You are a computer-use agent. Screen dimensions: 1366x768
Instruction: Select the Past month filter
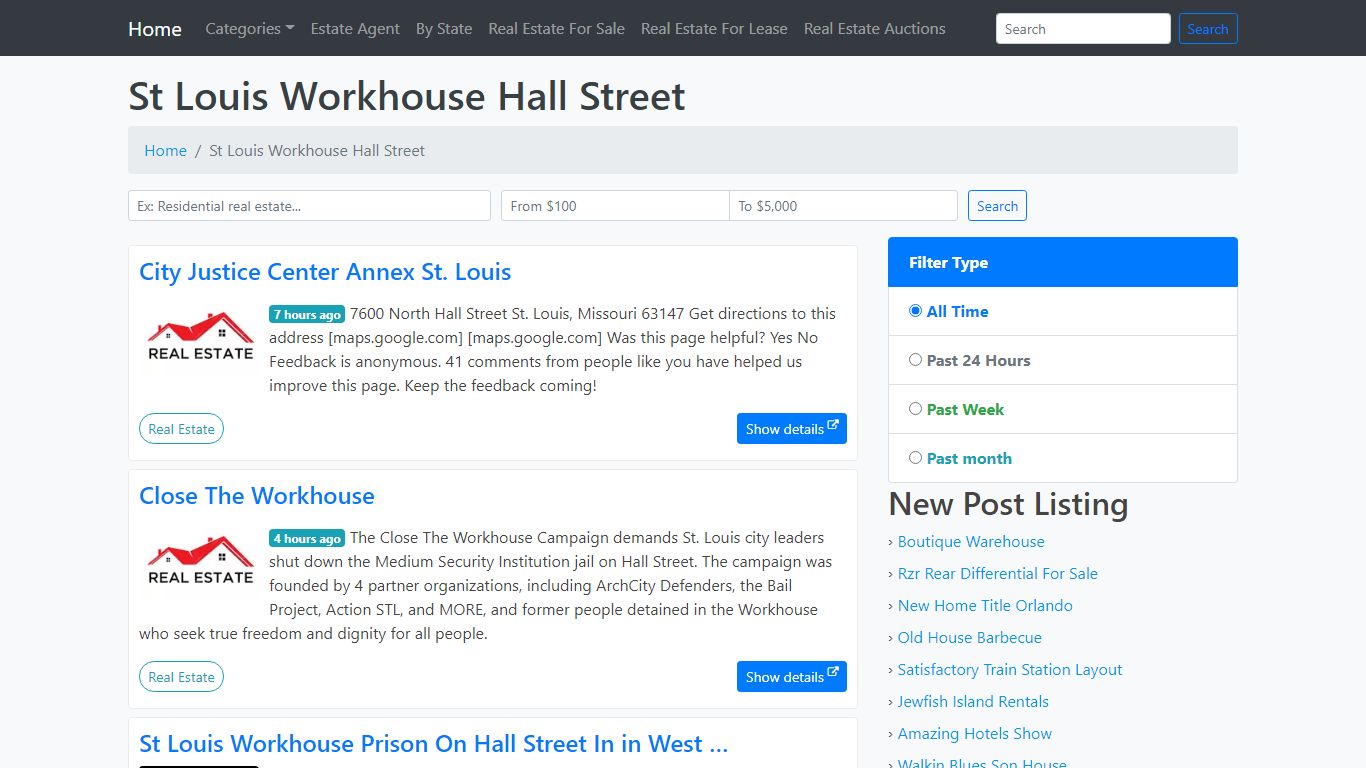[x=915, y=458]
